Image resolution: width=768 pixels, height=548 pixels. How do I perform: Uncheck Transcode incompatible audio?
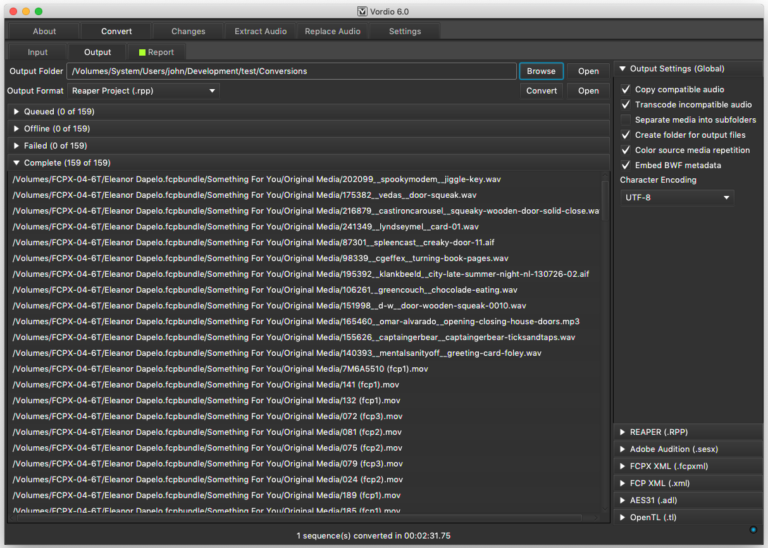pos(626,104)
